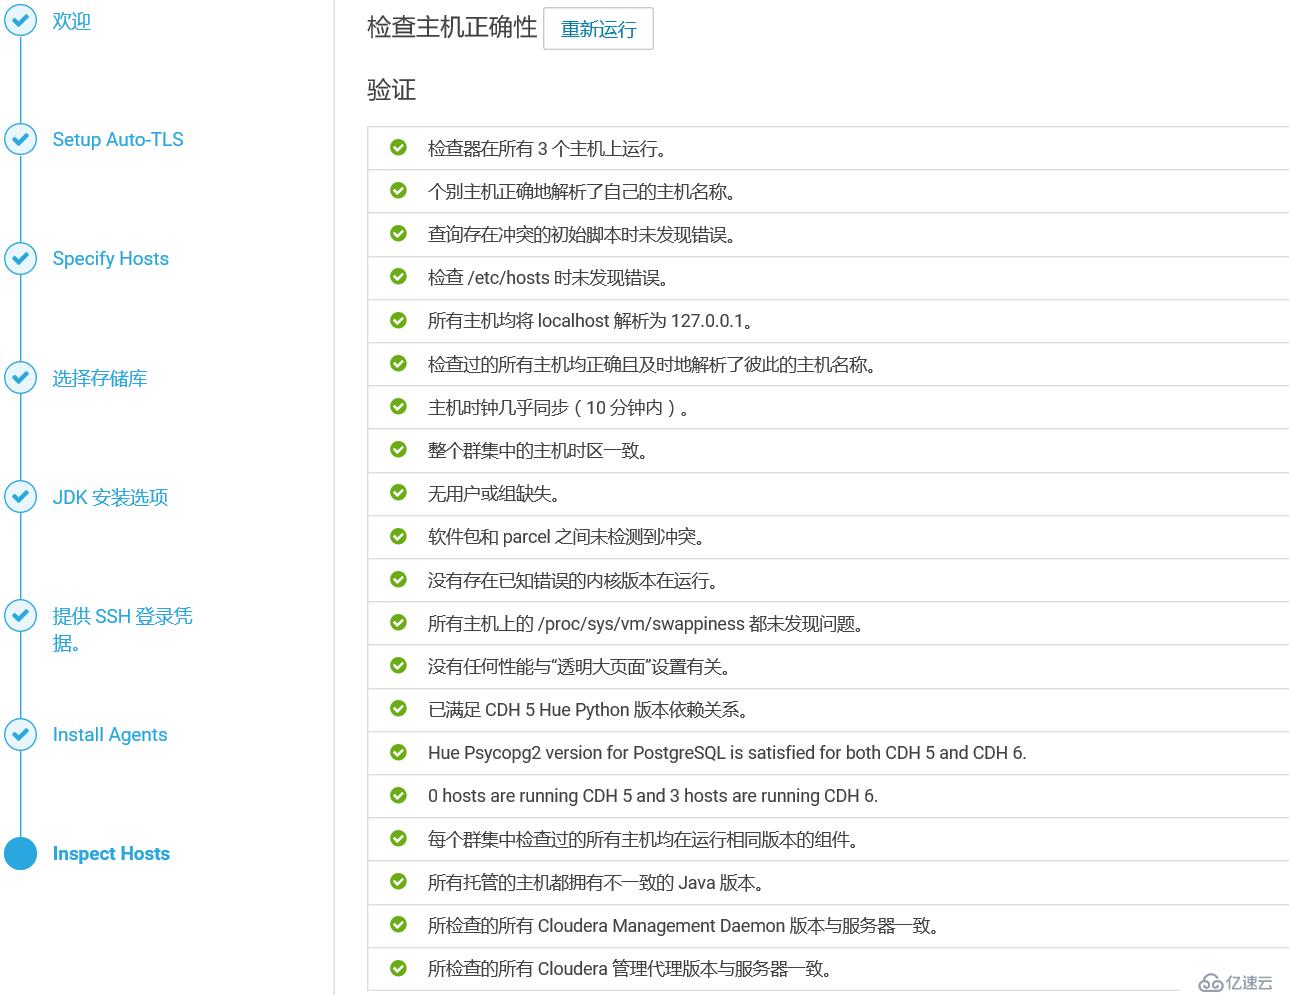Viewport: 1289px width, 995px height.
Task: Select text 主机时钟几乎同步（10 分钟内）。
Action: click(x=558, y=408)
